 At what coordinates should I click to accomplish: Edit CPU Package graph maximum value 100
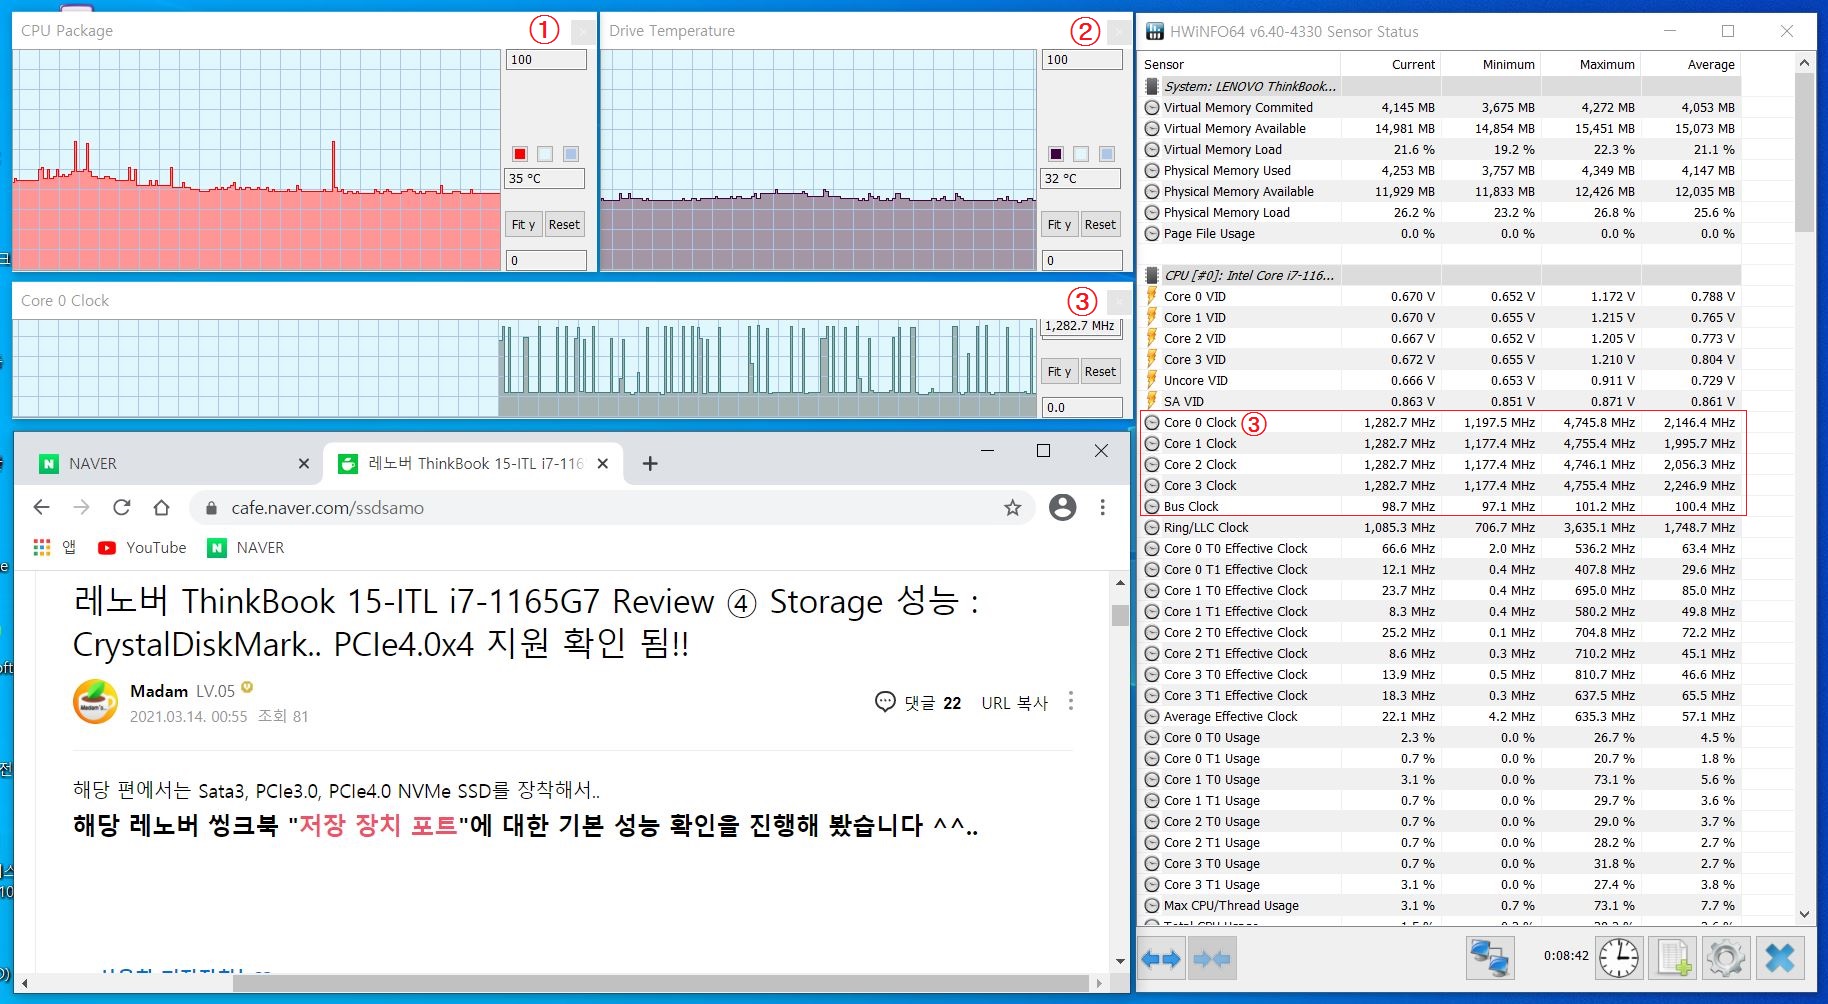point(546,60)
